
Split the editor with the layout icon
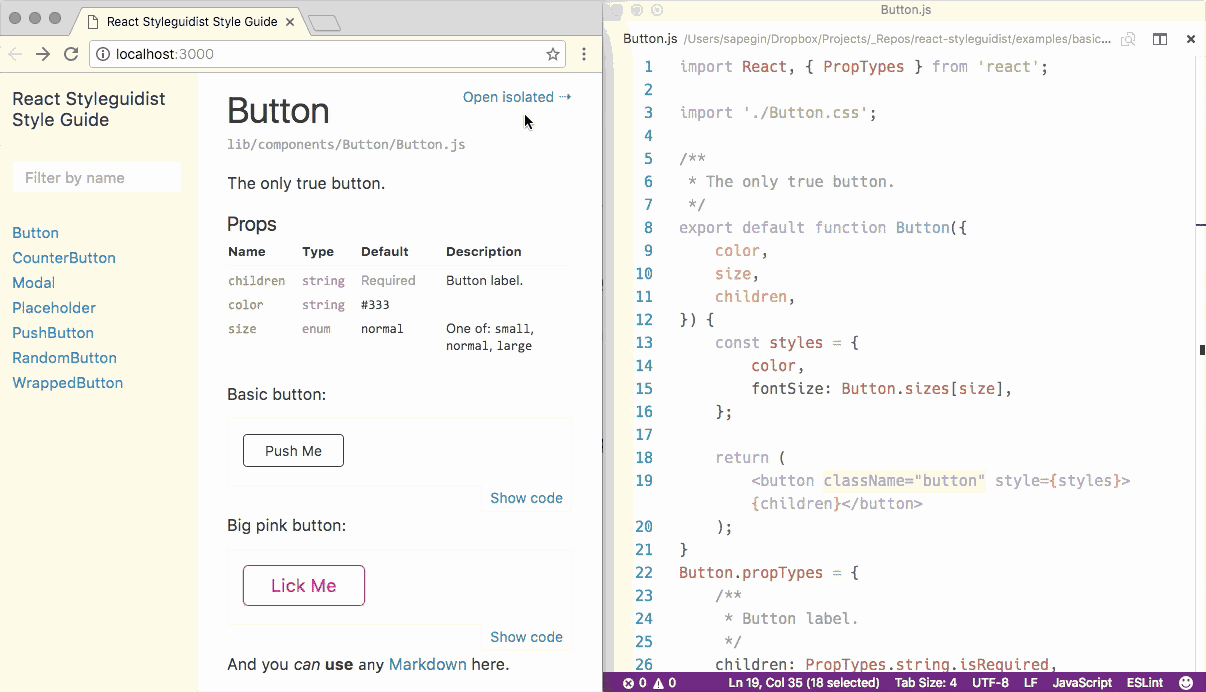pyautogui.click(x=1160, y=39)
